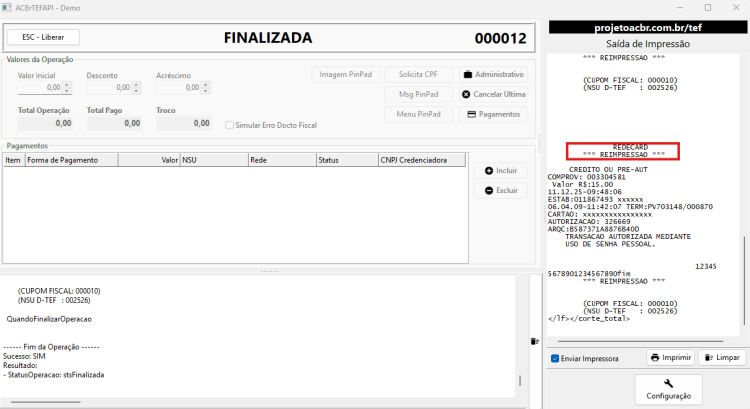
Task: Click the Total Operação value field
Action: [x=45, y=123]
